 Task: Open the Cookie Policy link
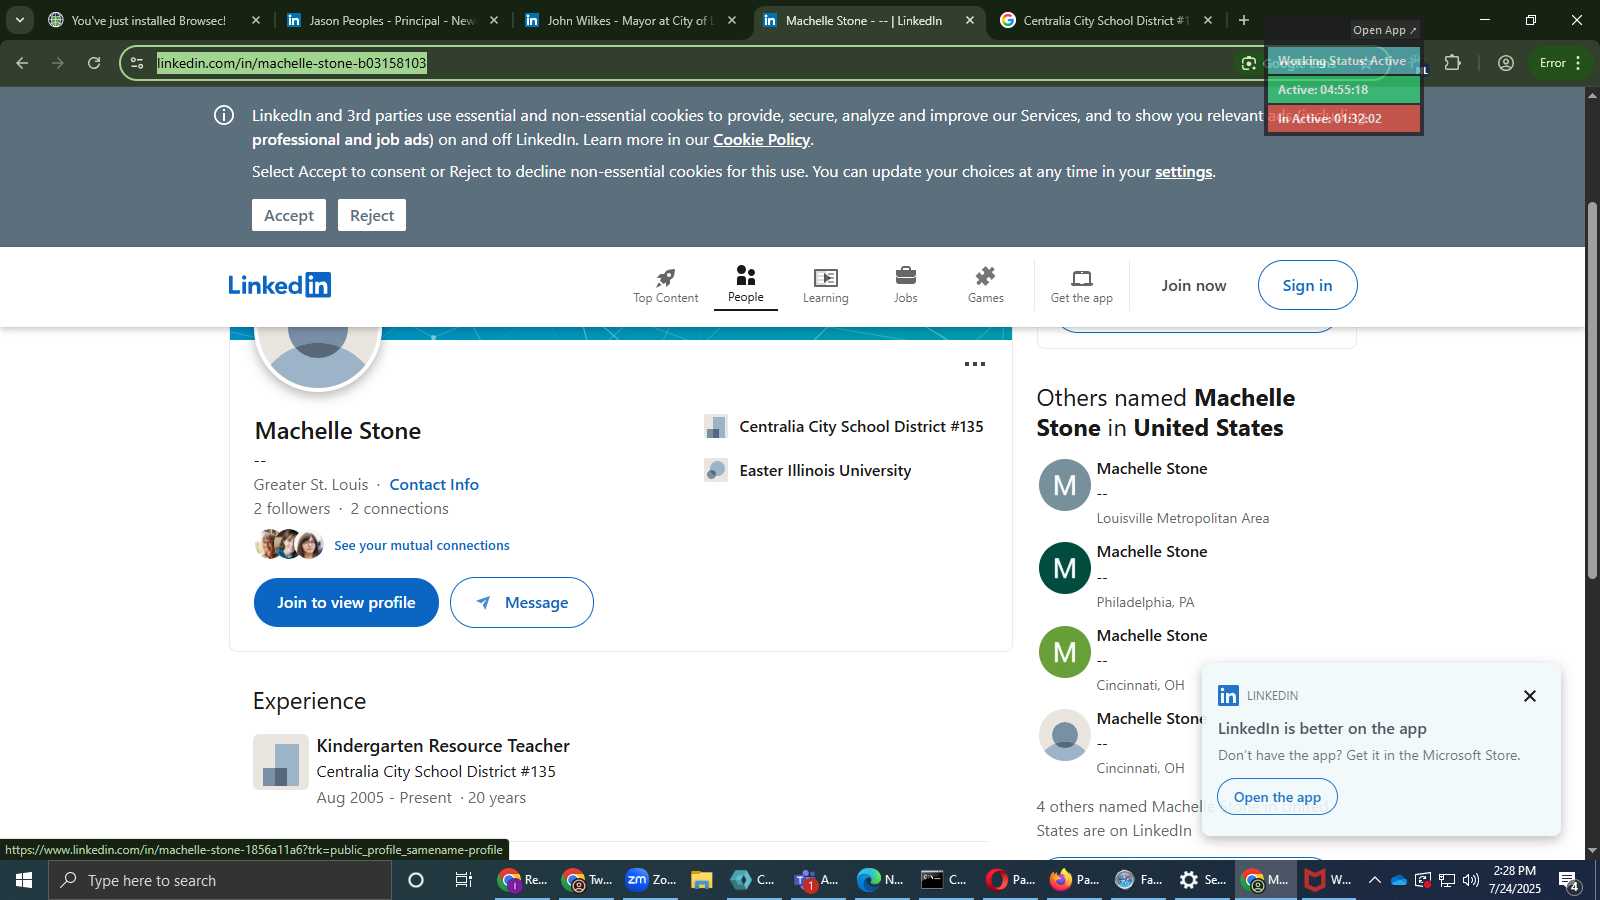point(761,139)
